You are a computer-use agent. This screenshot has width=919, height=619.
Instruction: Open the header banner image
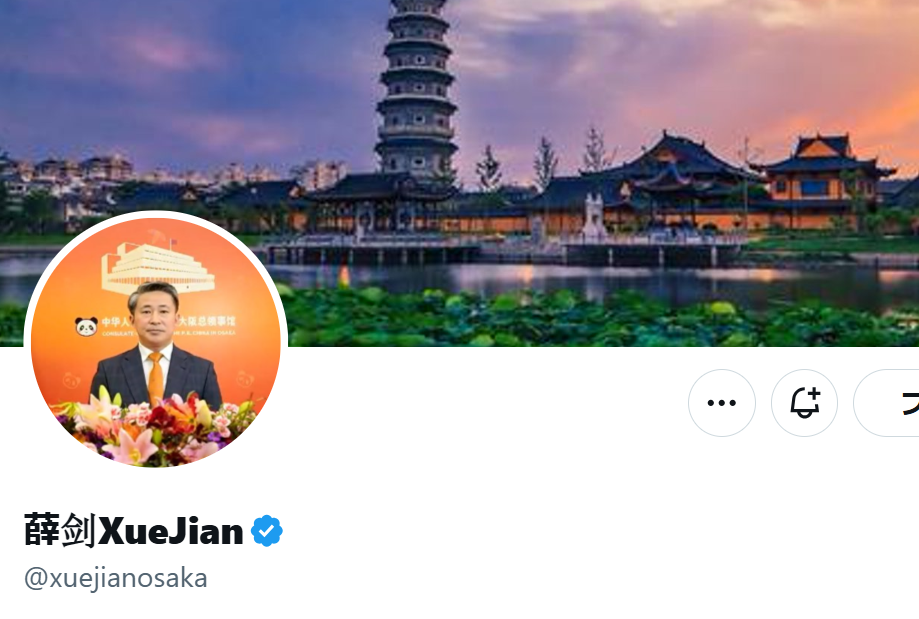pos(460,173)
